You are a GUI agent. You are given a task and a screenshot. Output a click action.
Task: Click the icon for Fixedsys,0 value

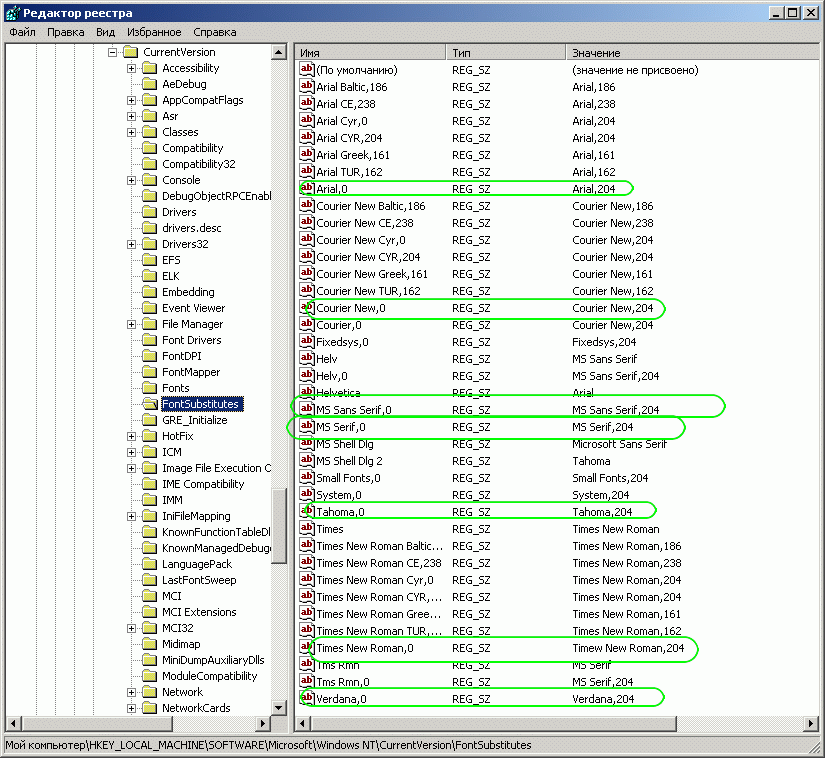pyautogui.click(x=307, y=341)
